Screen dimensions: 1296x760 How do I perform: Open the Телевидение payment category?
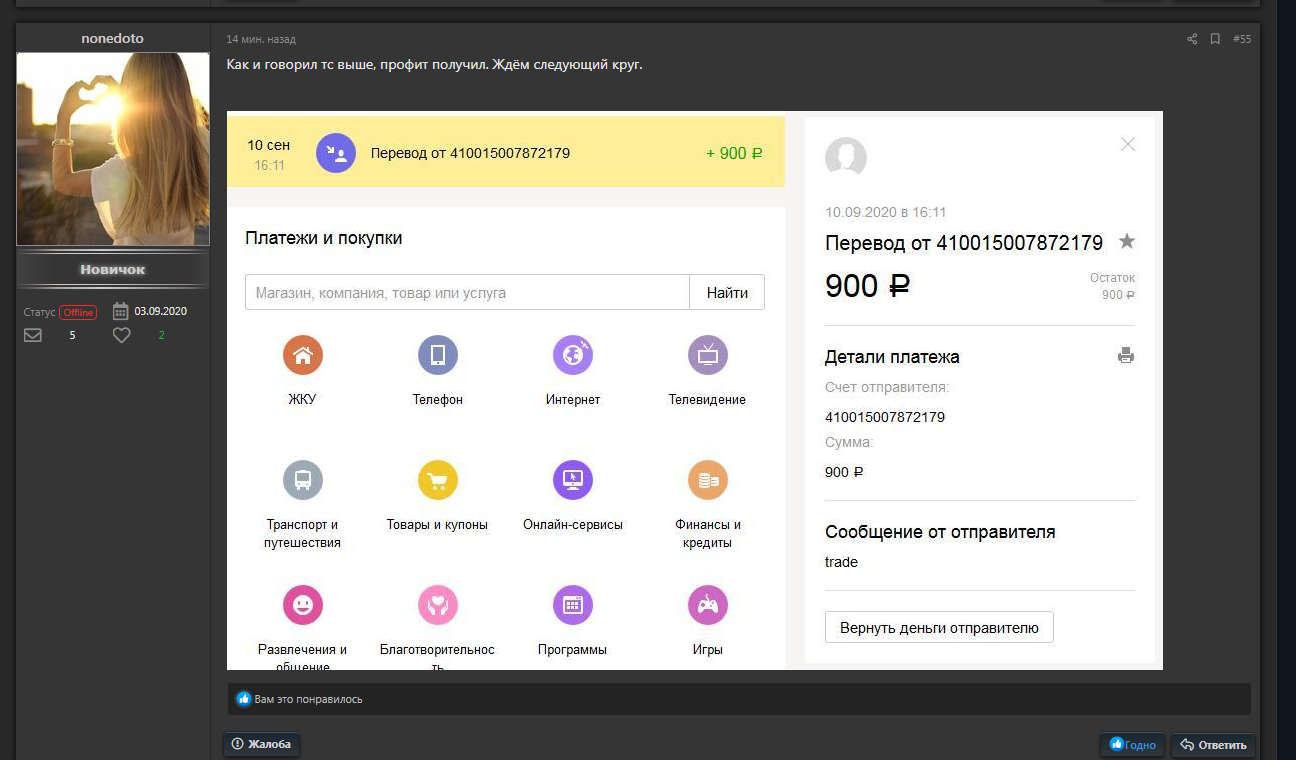[x=707, y=371]
